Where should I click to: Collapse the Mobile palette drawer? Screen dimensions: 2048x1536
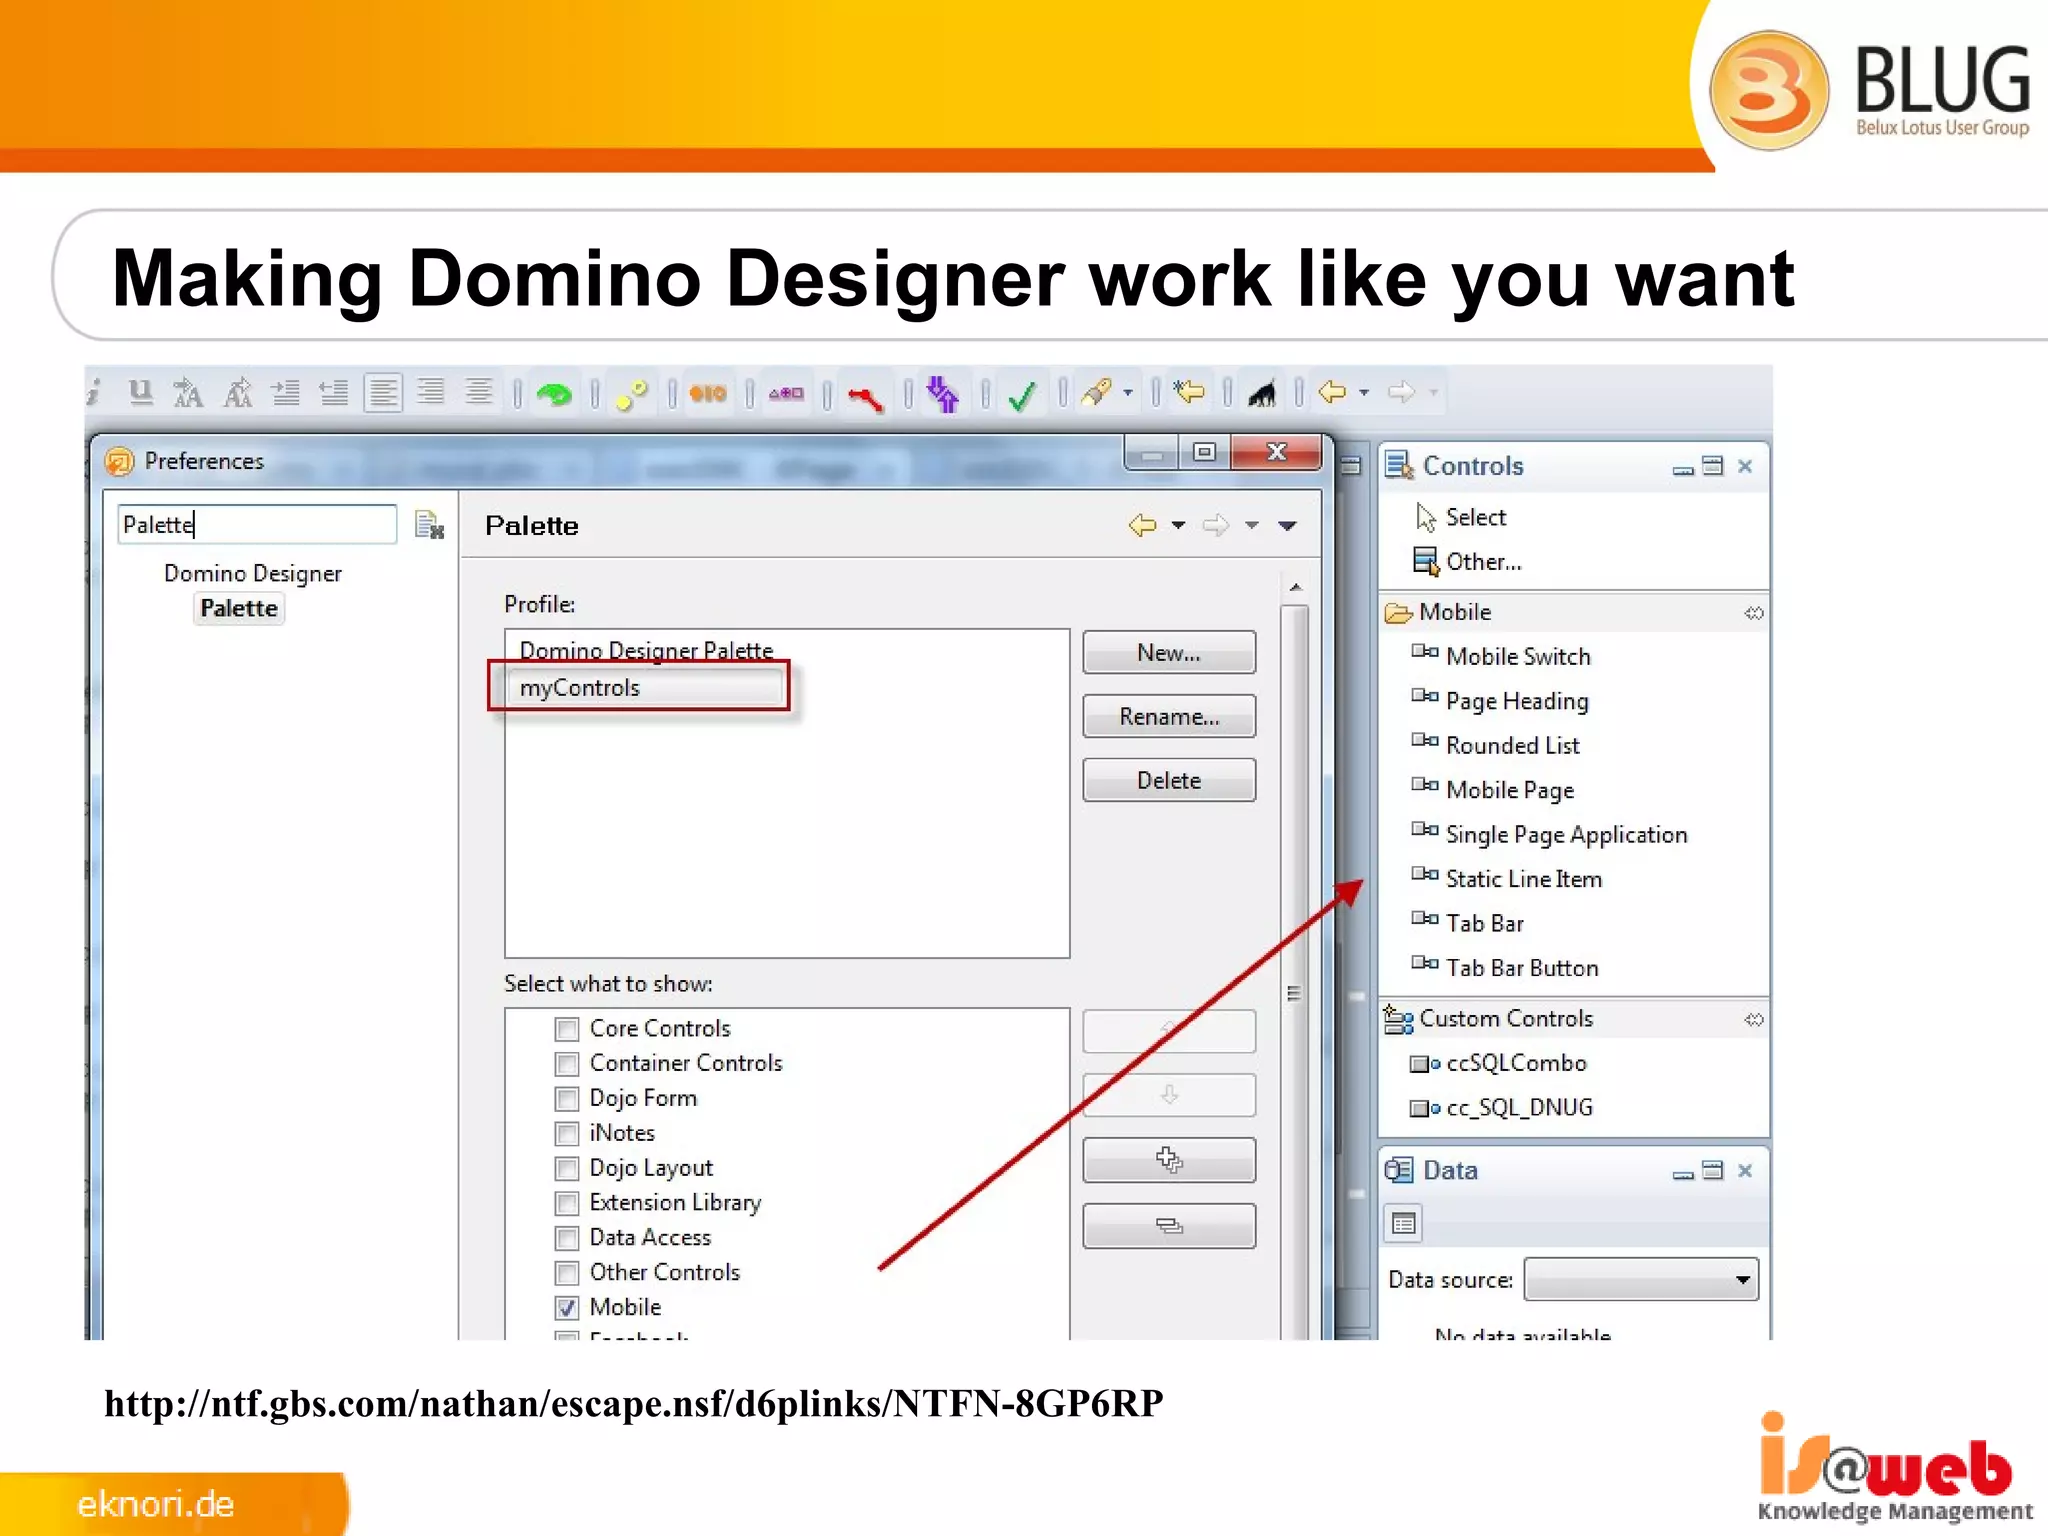(x=1575, y=612)
